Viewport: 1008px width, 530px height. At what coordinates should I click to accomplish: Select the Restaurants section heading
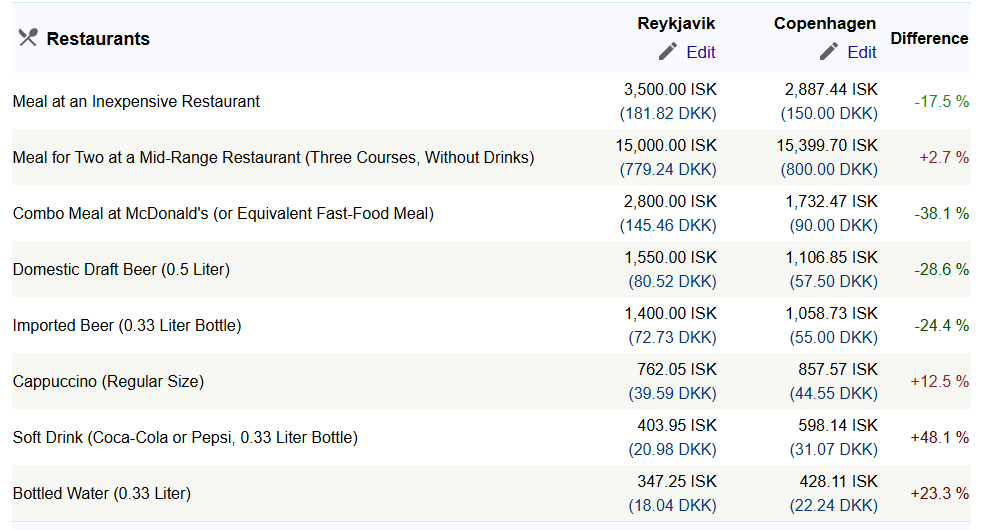pyautogui.click(x=98, y=39)
